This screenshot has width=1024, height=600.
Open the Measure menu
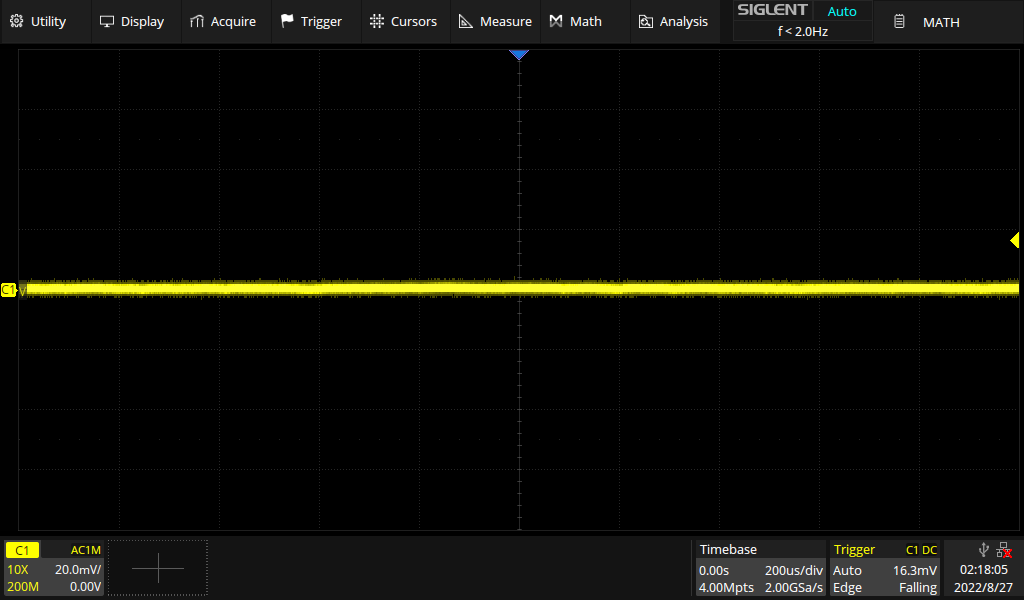496,22
